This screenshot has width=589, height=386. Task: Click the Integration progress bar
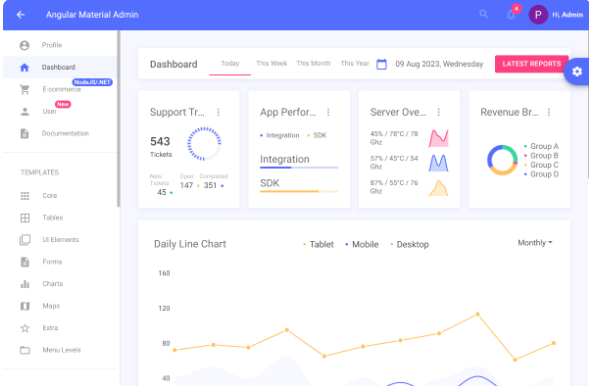coord(299,167)
